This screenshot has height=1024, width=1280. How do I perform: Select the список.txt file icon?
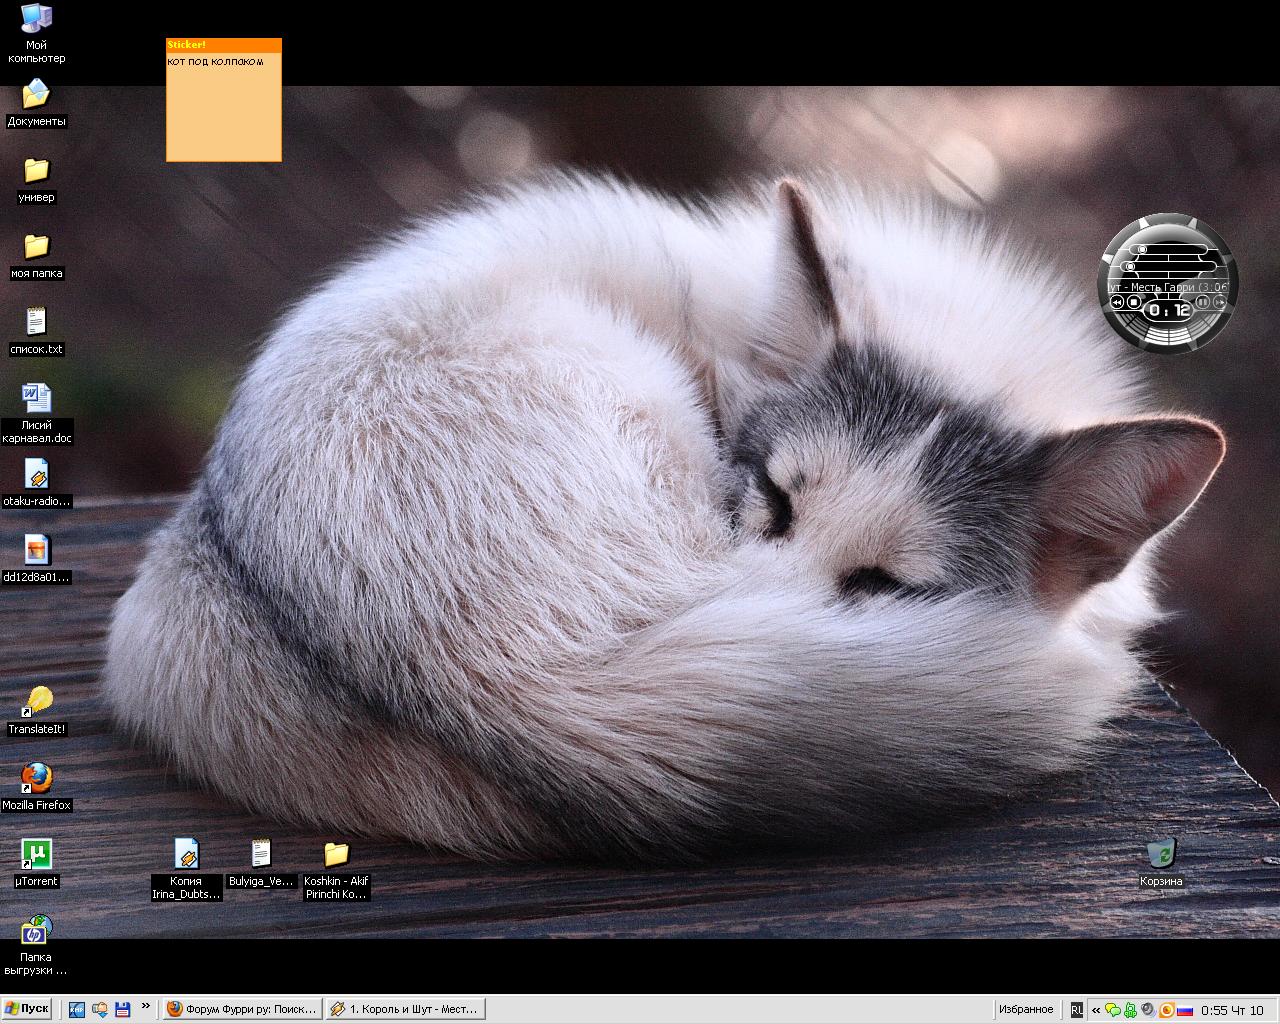click(x=37, y=322)
